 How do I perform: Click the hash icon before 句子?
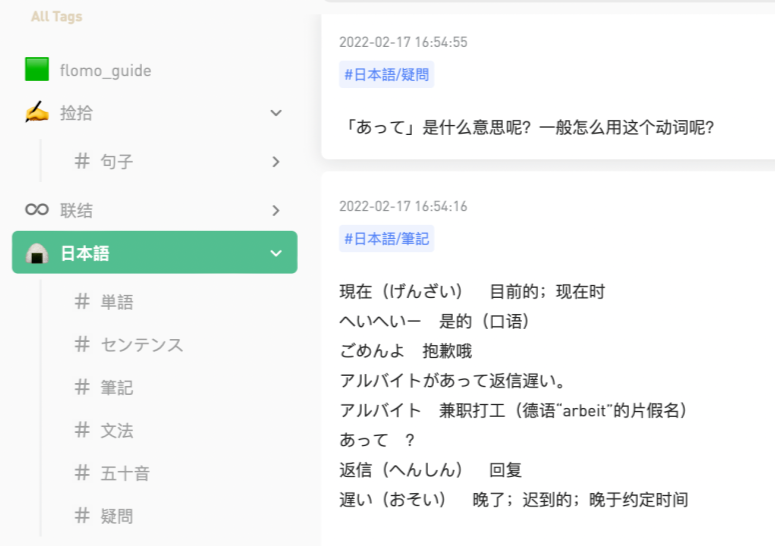pos(82,161)
